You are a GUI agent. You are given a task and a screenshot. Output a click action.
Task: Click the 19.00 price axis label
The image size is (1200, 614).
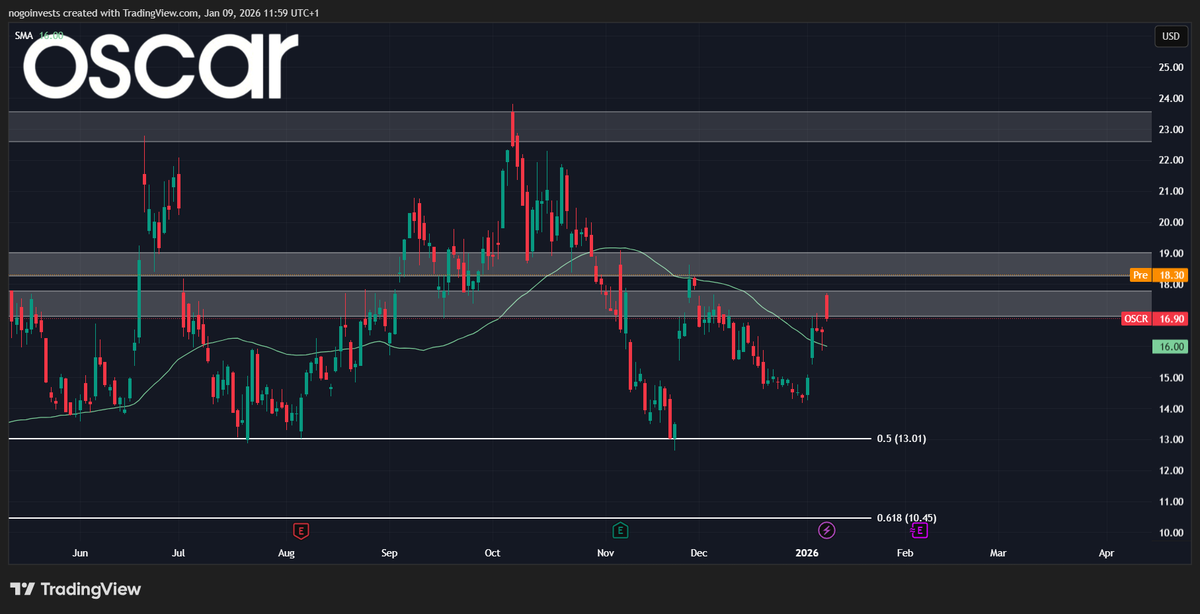coord(1171,253)
